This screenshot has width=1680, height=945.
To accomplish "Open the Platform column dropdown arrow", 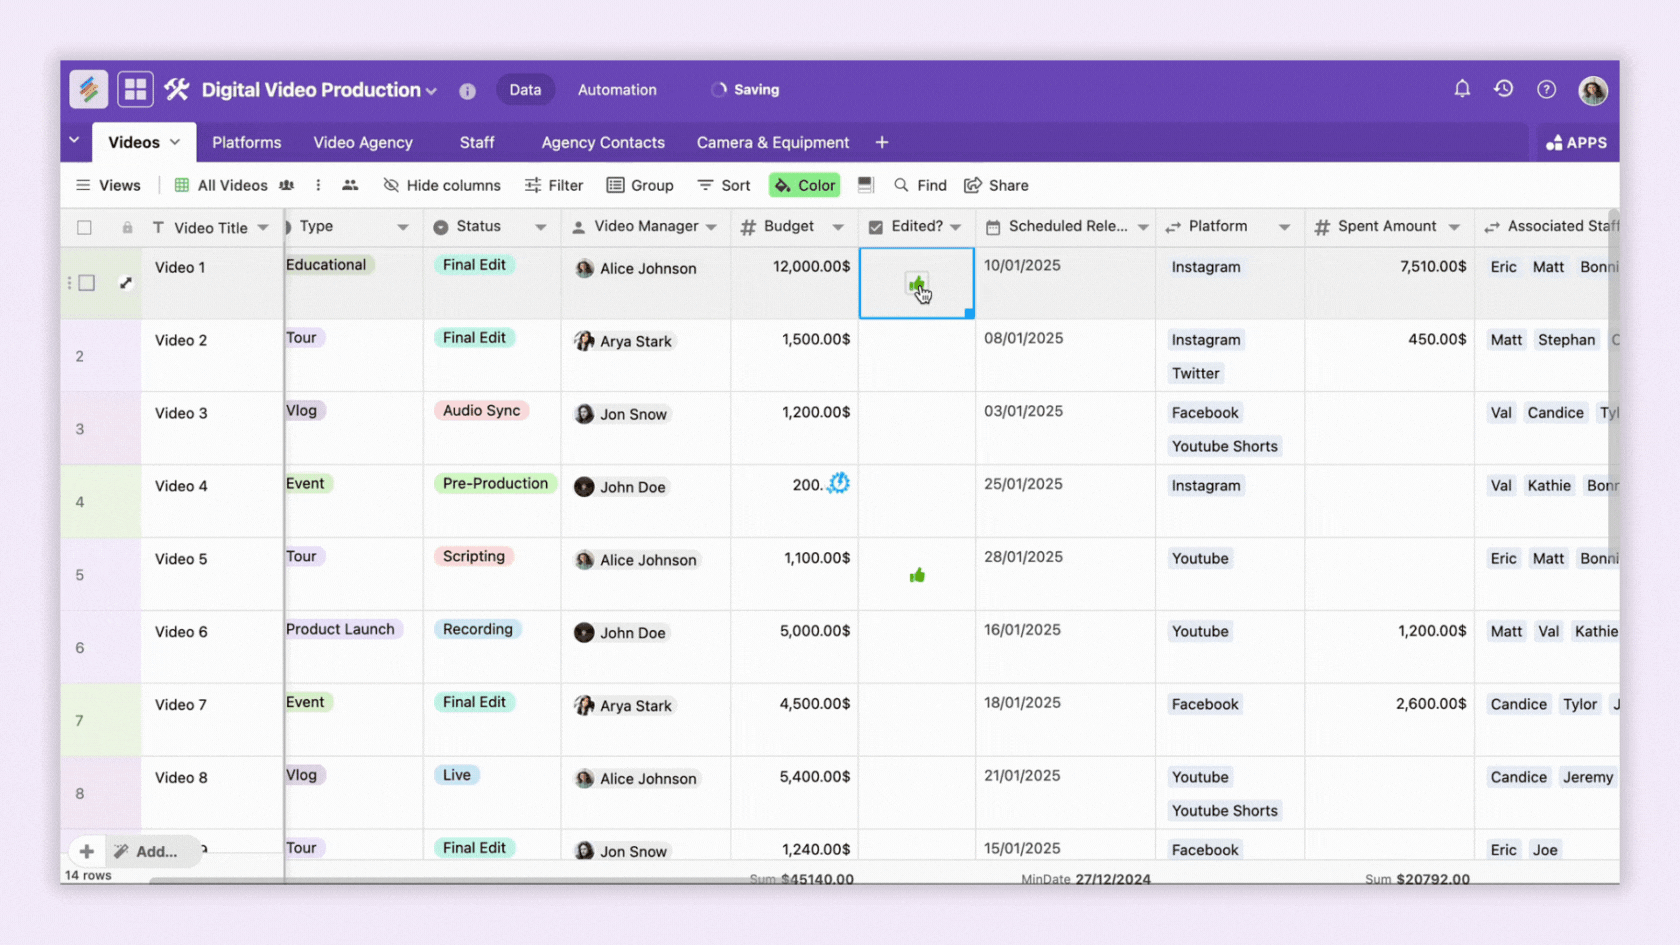I will point(1284,227).
